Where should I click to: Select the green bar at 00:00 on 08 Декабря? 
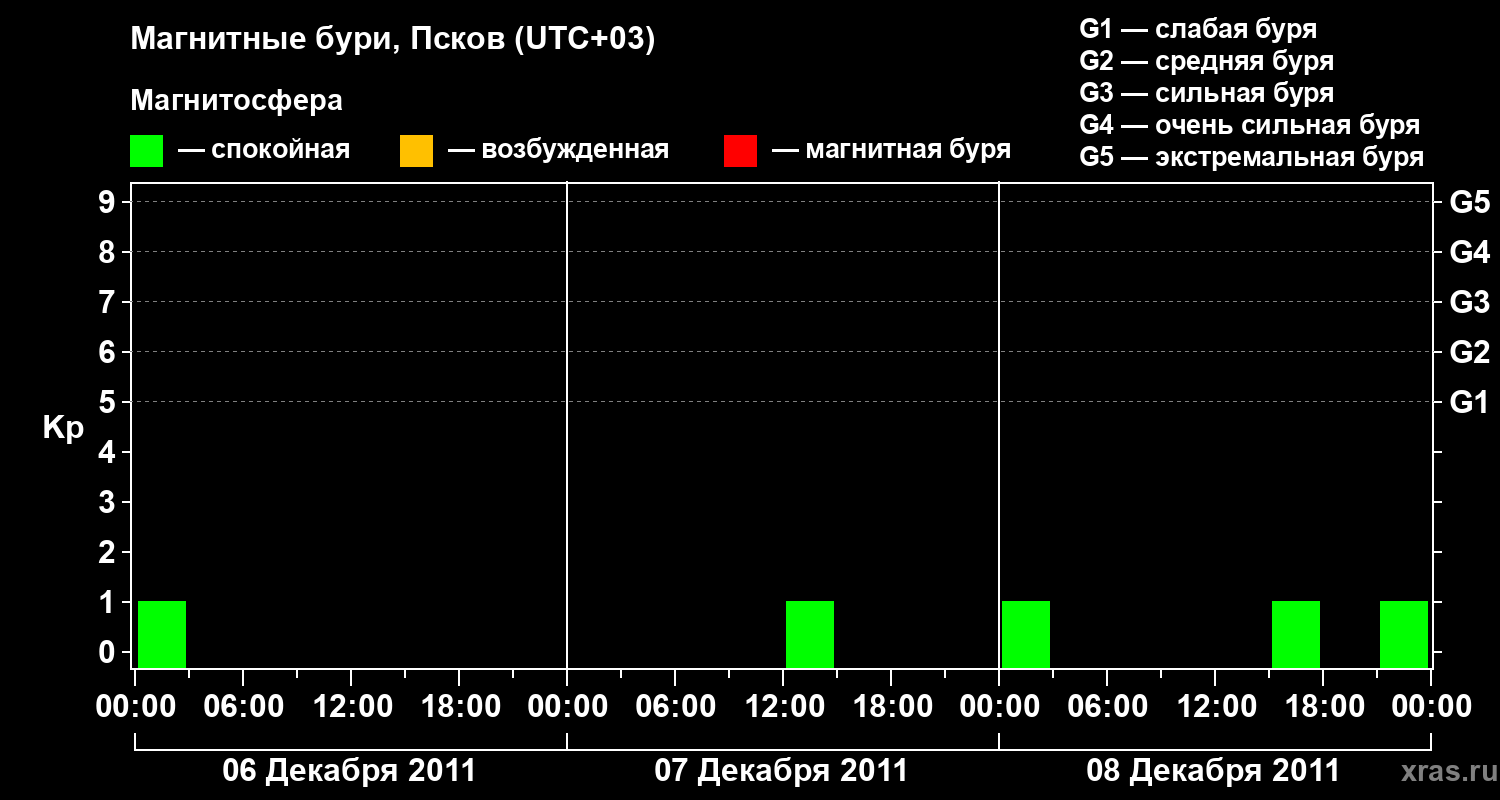click(1026, 634)
